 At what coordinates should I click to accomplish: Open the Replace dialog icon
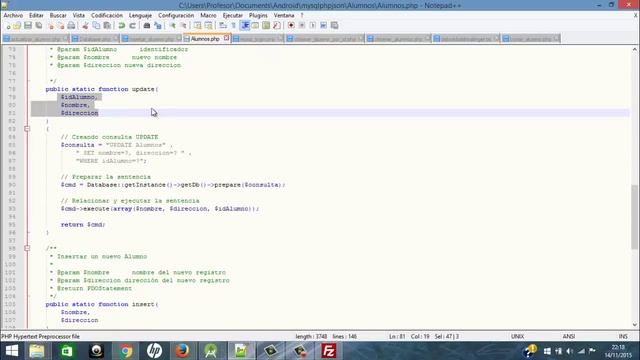coord(158,26)
